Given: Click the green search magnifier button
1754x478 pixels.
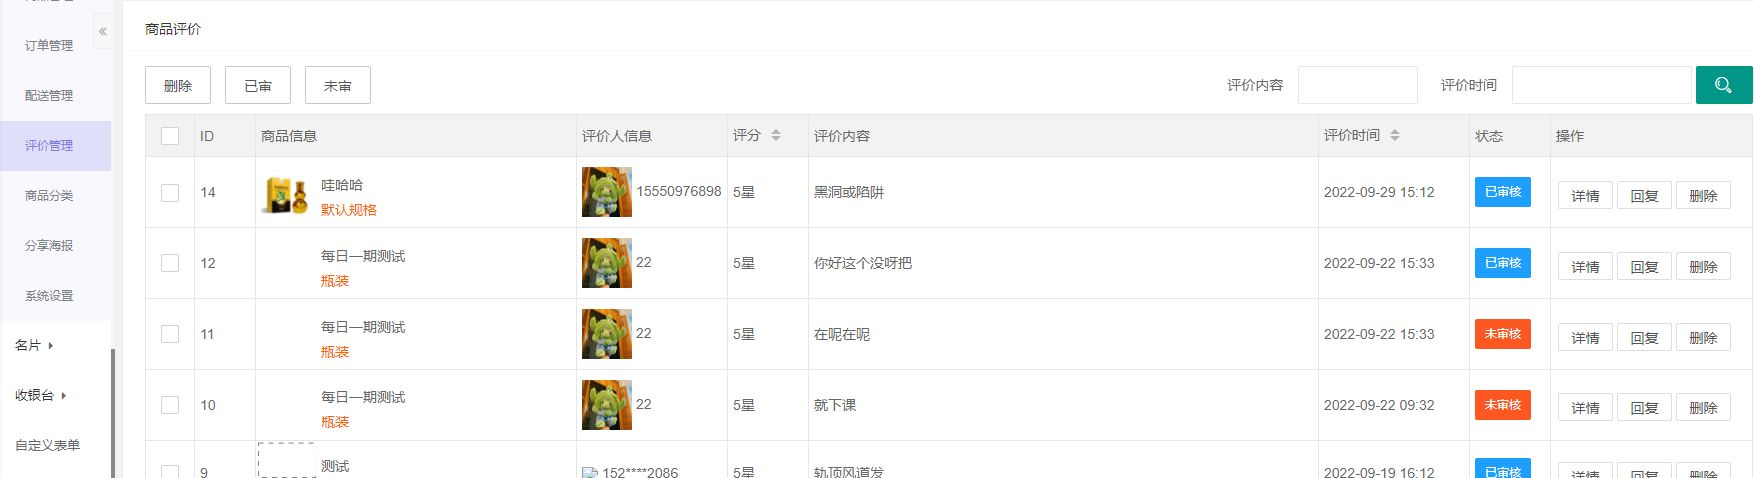Looking at the screenshot, I should 1723,85.
